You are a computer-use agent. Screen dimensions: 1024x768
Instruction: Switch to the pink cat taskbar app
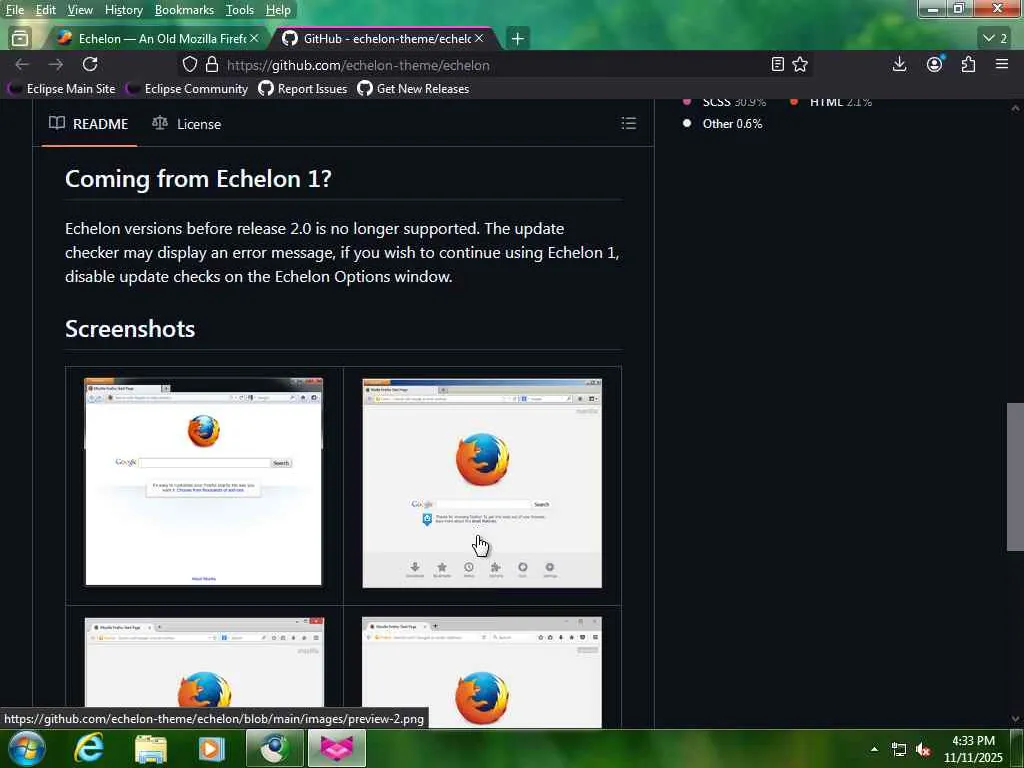pos(337,748)
